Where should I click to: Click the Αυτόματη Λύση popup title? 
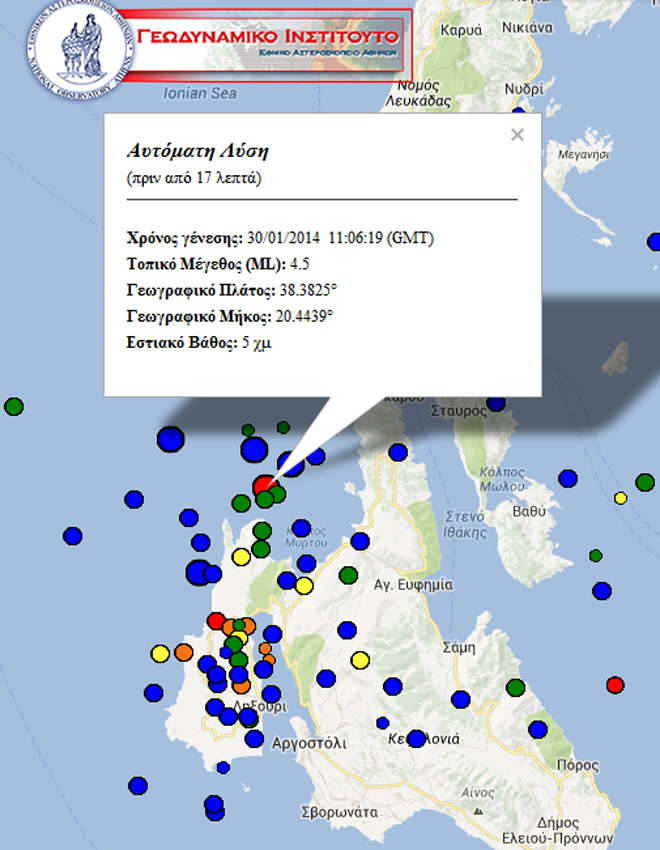[198, 152]
